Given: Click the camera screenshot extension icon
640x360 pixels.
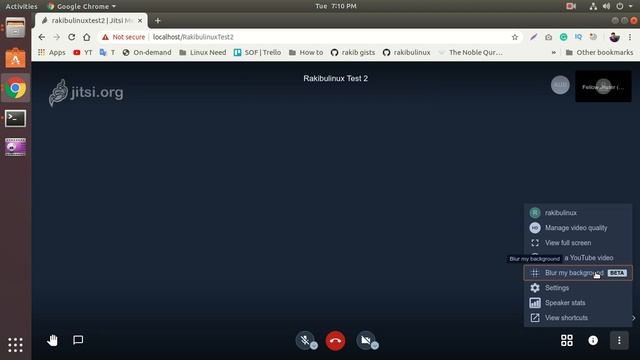Looking at the screenshot, I should tap(549, 37).
